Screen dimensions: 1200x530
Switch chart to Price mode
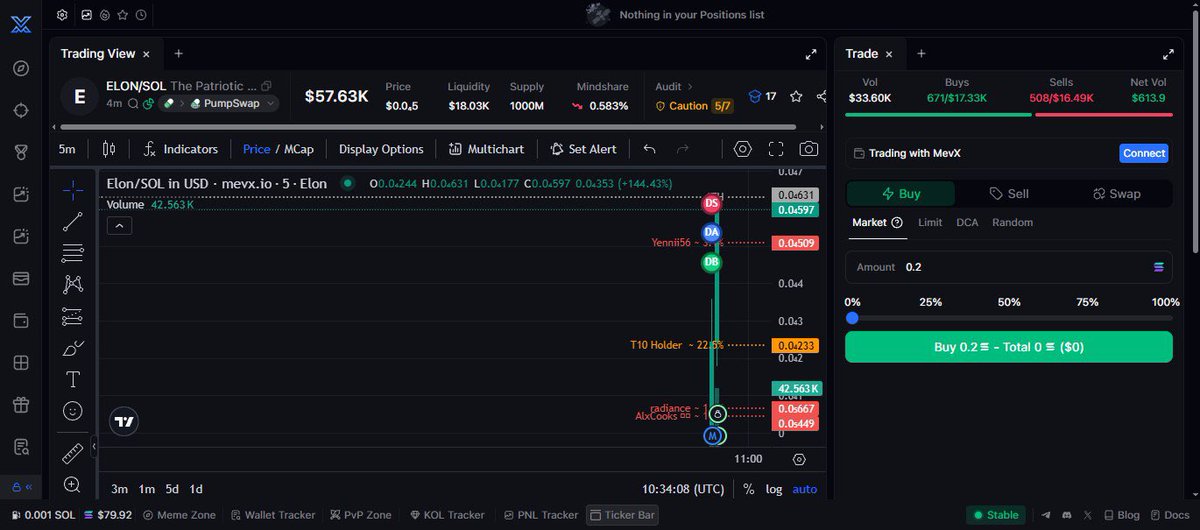[256, 149]
